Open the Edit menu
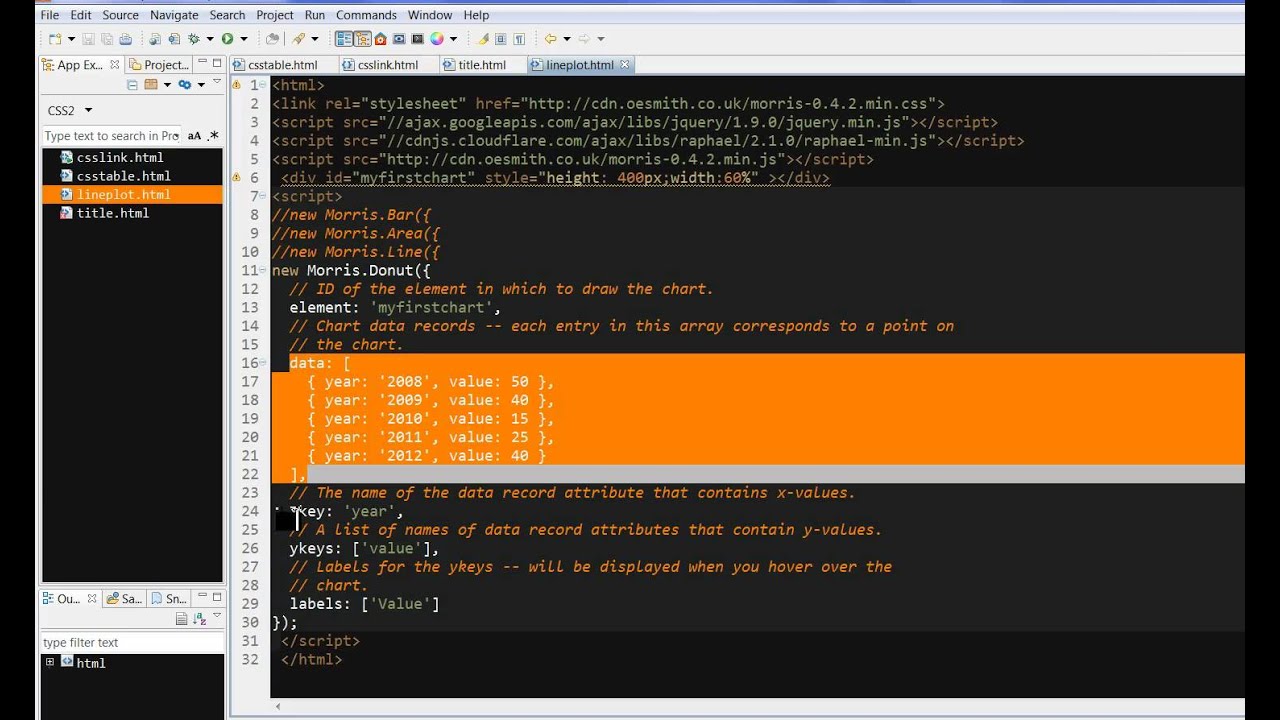This screenshot has width=1280, height=720. click(x=81, y=15)
